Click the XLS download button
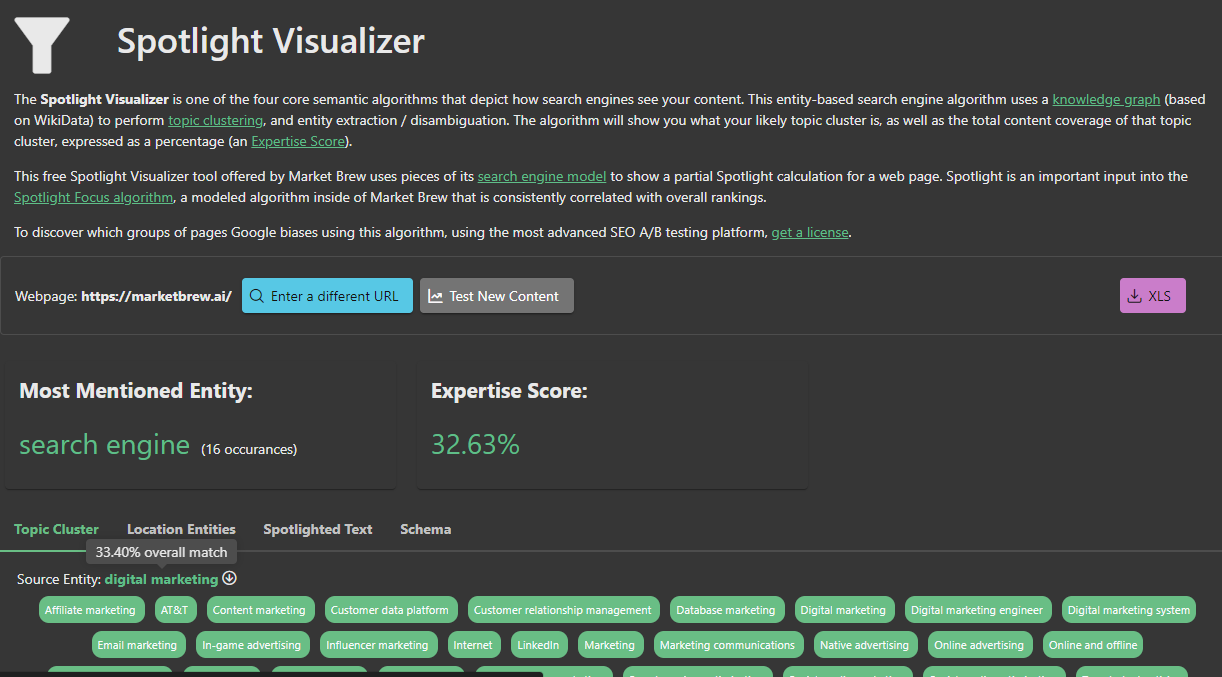The image size is (1222, 677). point(1152,296)
